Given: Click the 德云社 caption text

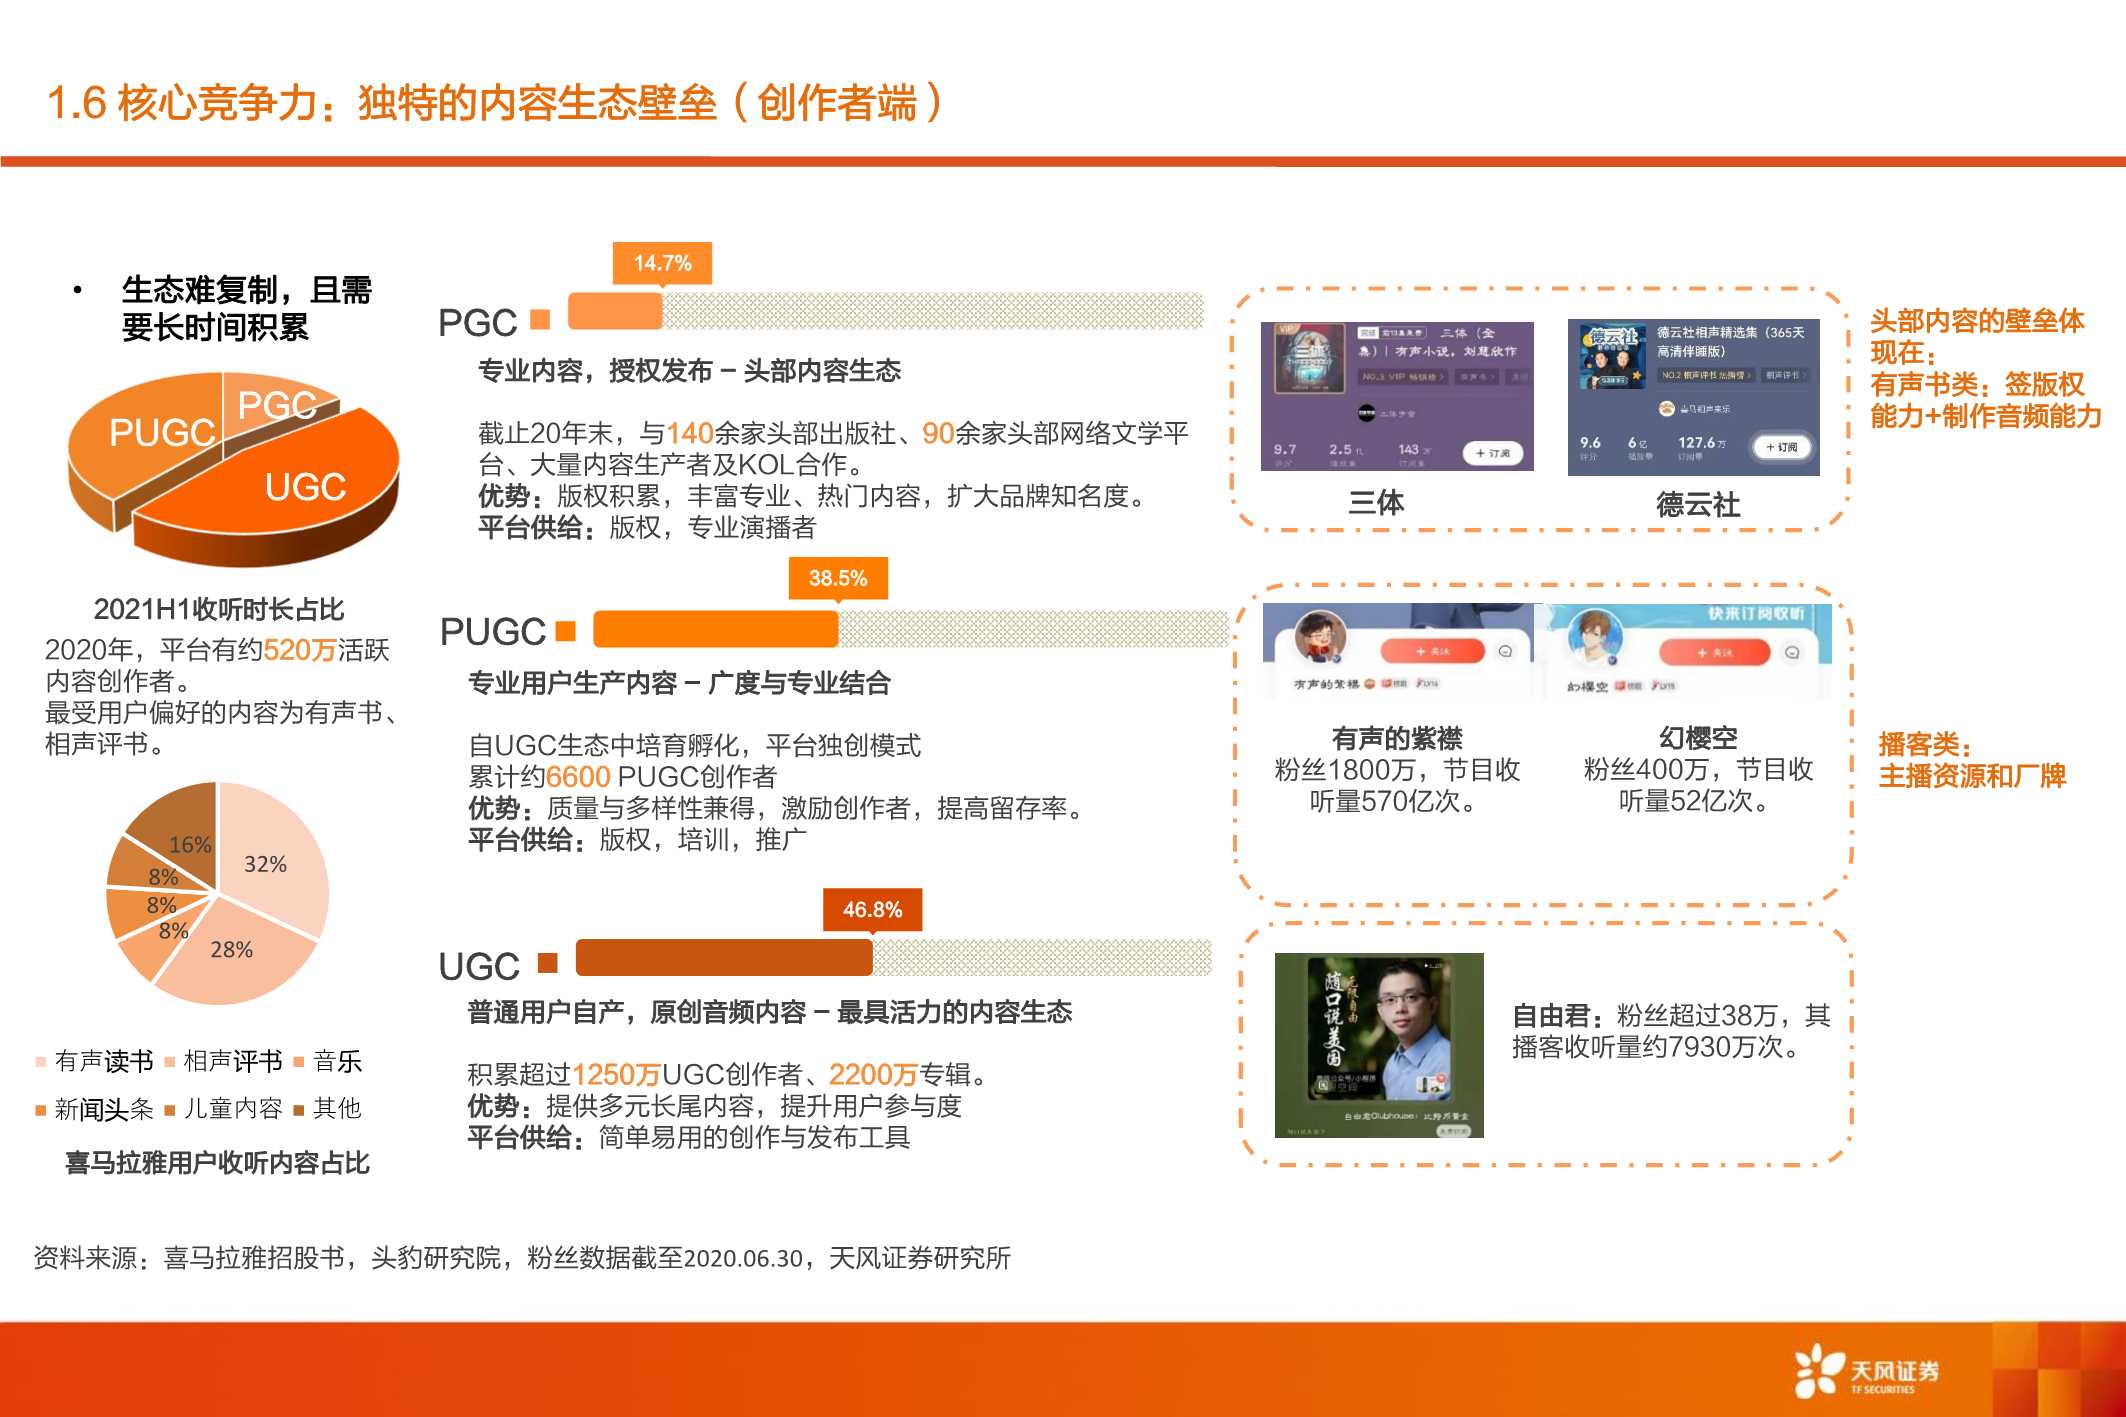Looking at the screenshot, I should 1698,504.
